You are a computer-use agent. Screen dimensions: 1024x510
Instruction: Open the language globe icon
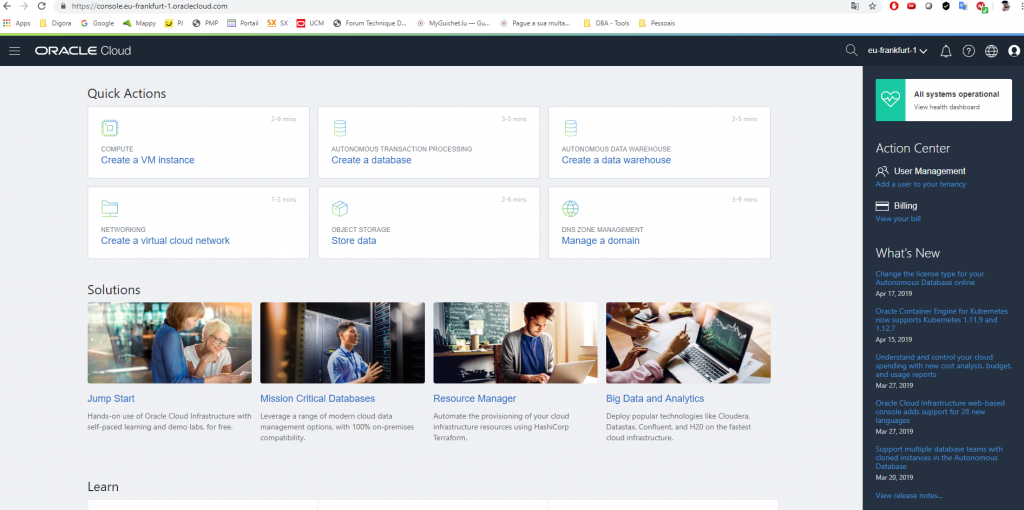coord(991,51)
